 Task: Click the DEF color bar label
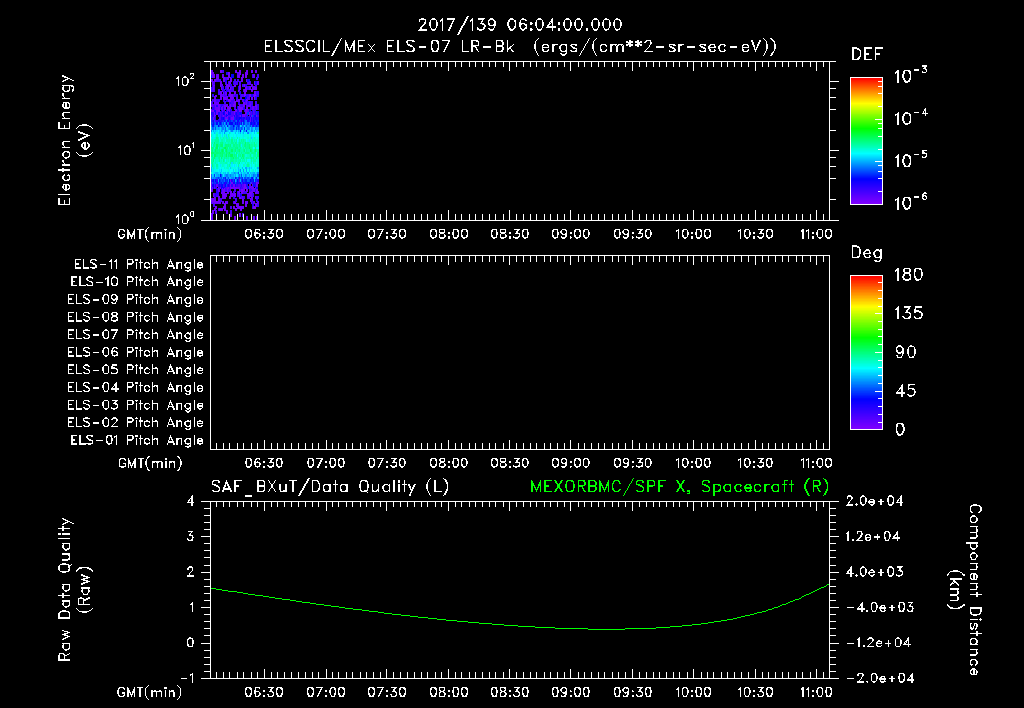click(867, 55)
